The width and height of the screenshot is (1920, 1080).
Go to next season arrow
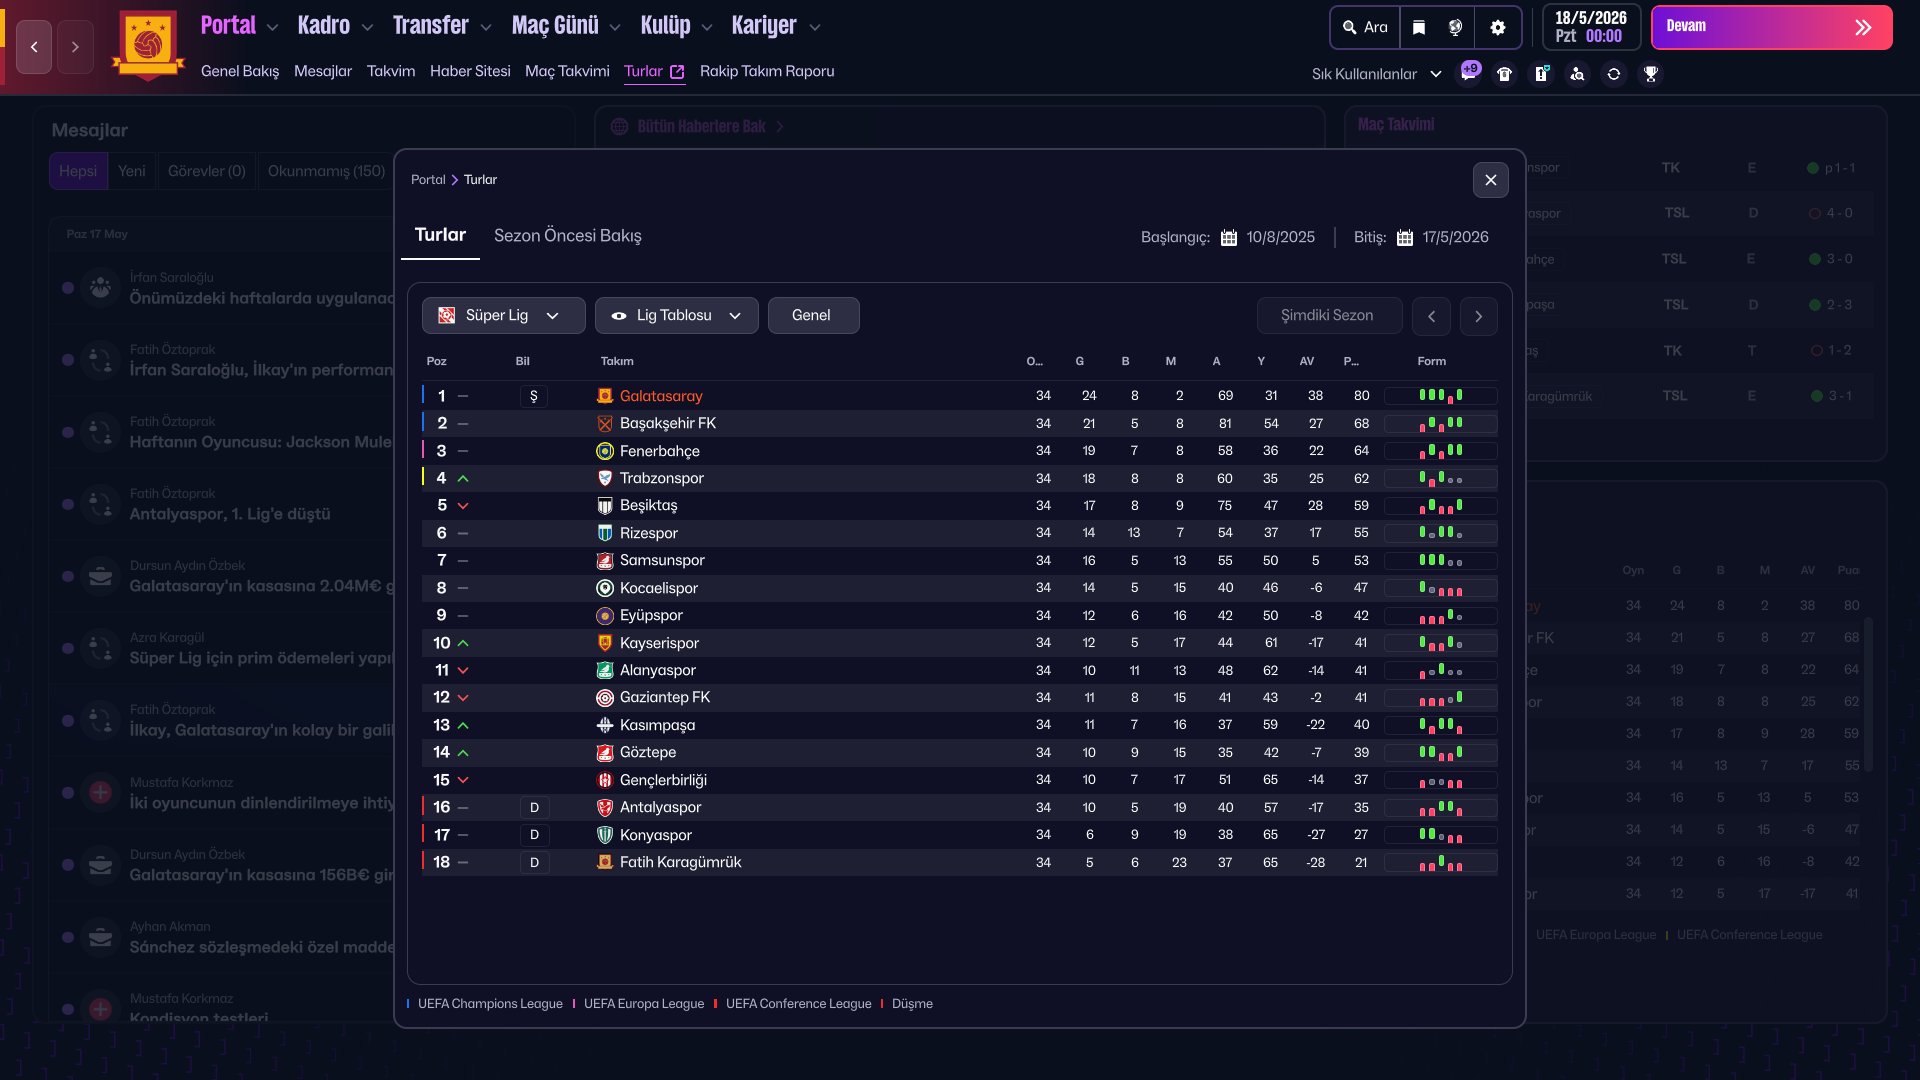click(x=1478, y=316)
